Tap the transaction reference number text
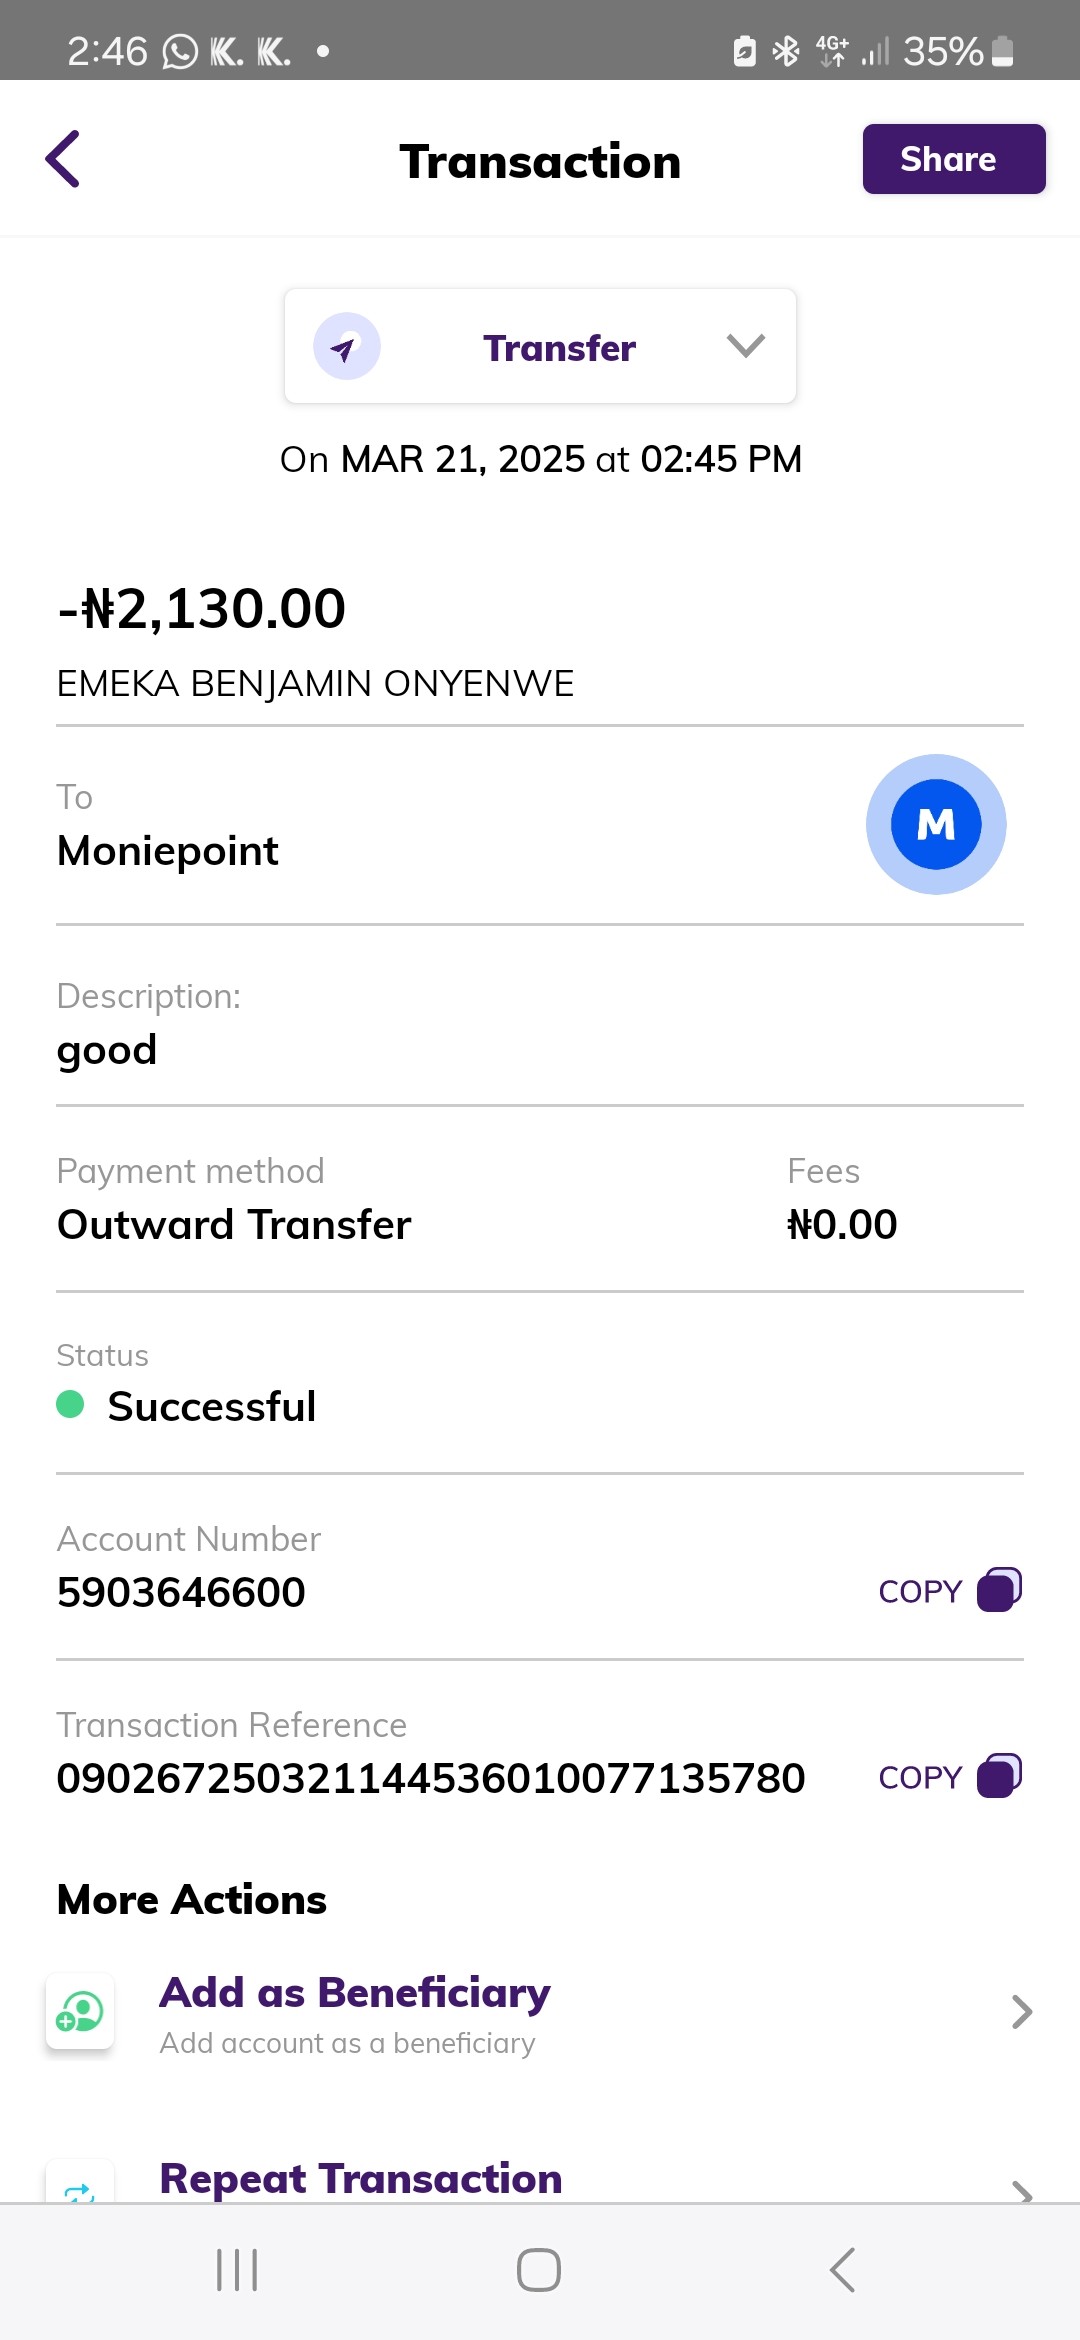The image size is (1080, 2340). [x=431, y=1778]
